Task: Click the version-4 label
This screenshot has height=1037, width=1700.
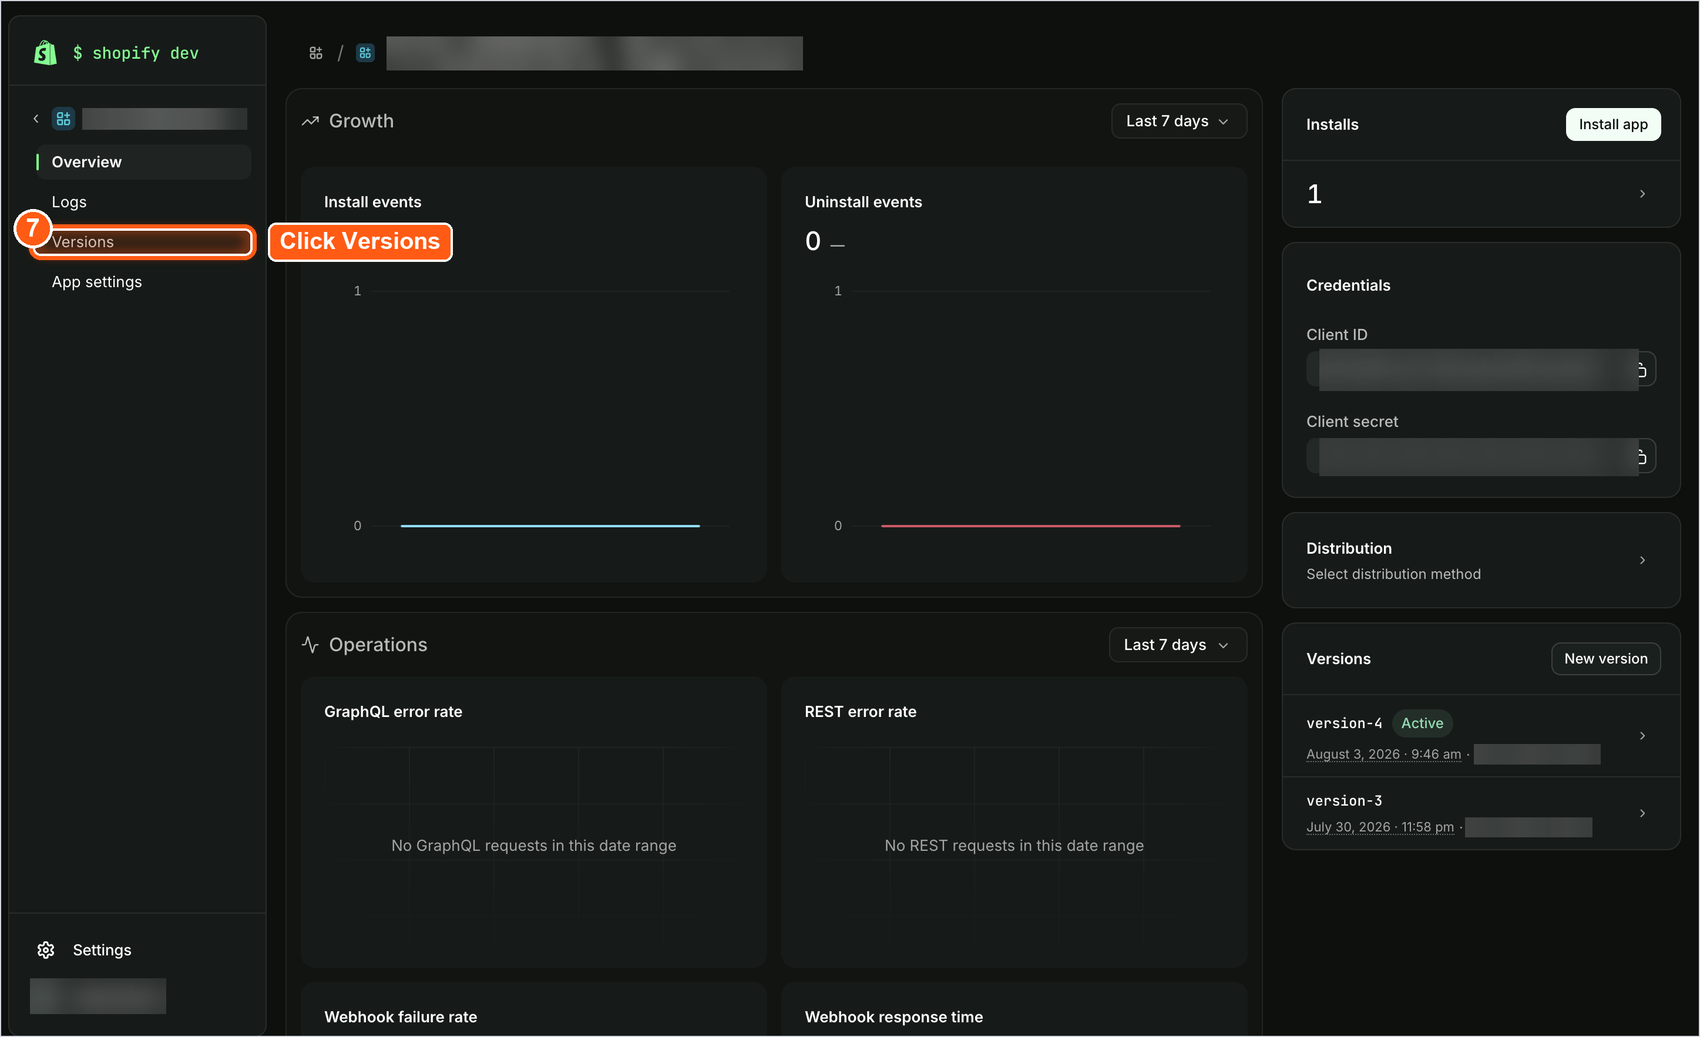Action: pos(1344,723)
